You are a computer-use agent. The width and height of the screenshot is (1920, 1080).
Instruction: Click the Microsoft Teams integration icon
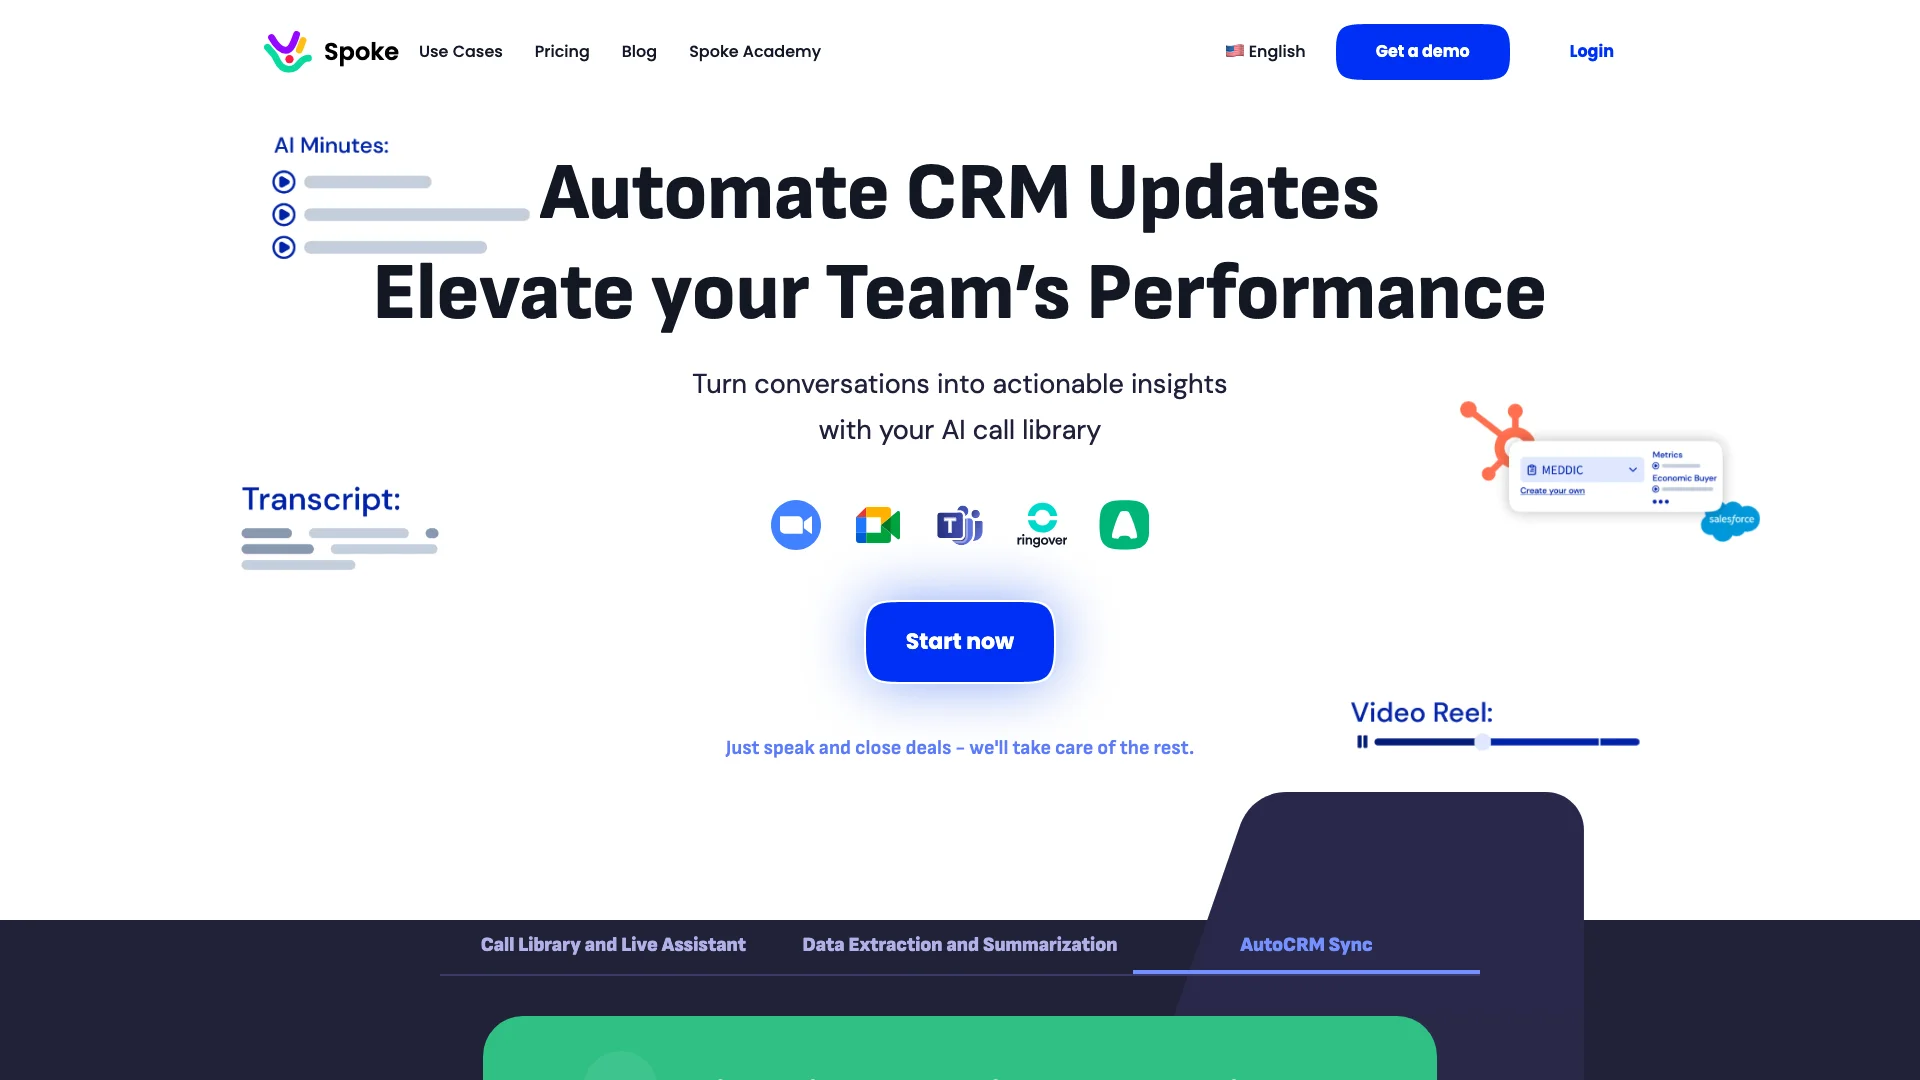click(x=959, y=524)
